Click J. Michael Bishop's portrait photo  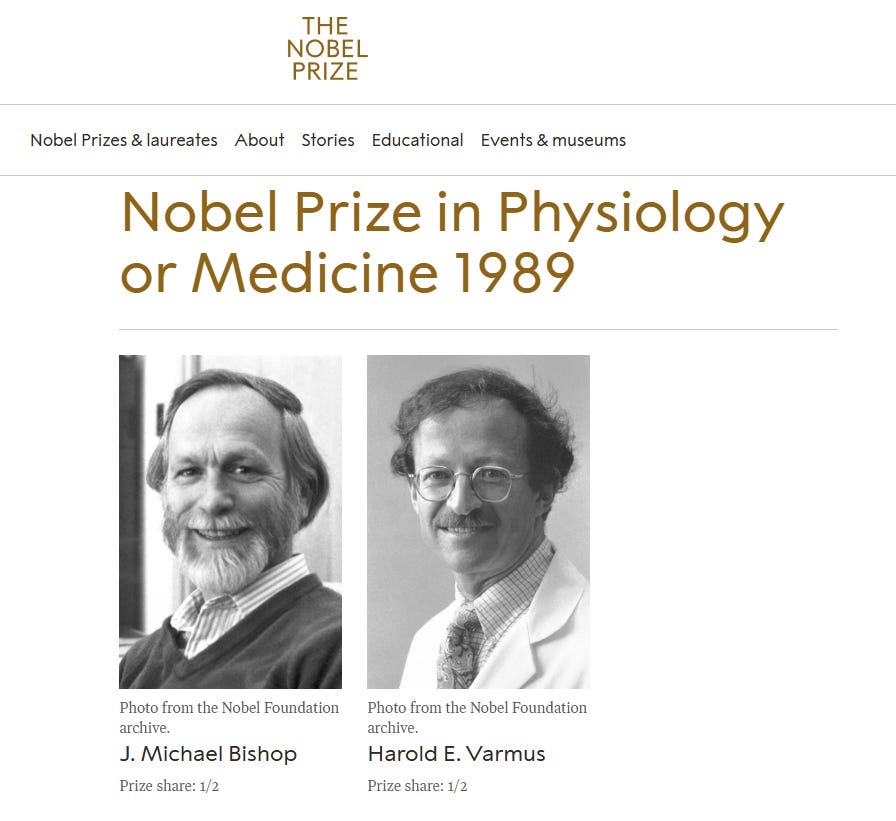coord(230,522)
